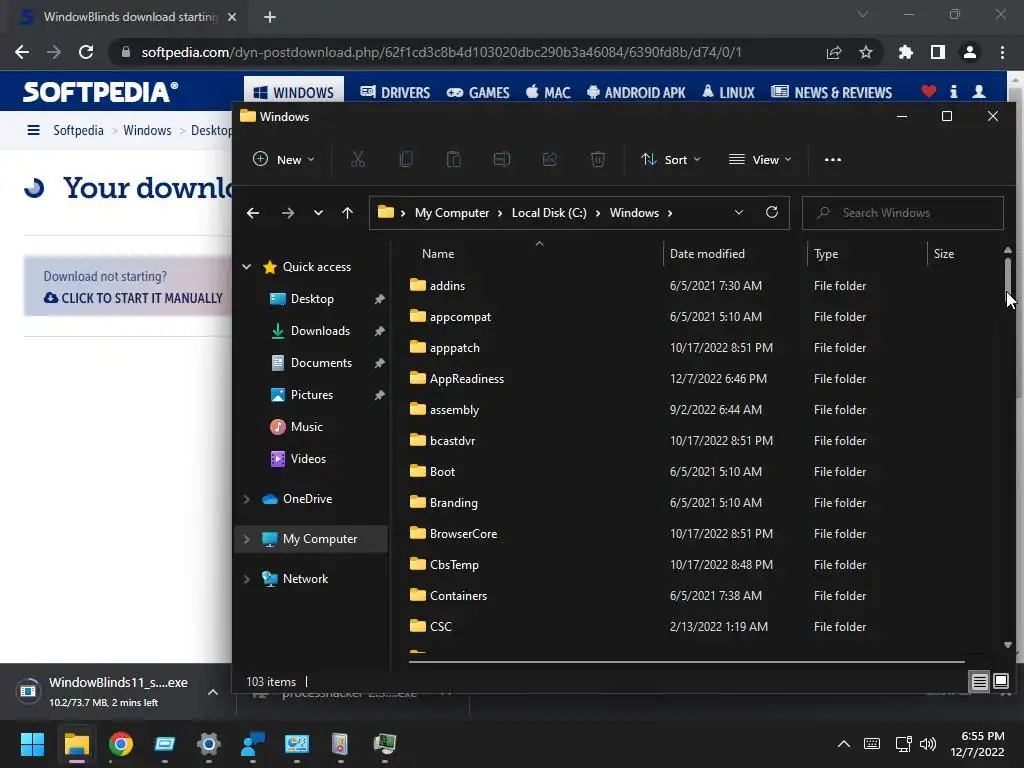Click the Softpedia info icon
Image resolution: width=1024 pixels, height=768 pixels.
[953, 92]
